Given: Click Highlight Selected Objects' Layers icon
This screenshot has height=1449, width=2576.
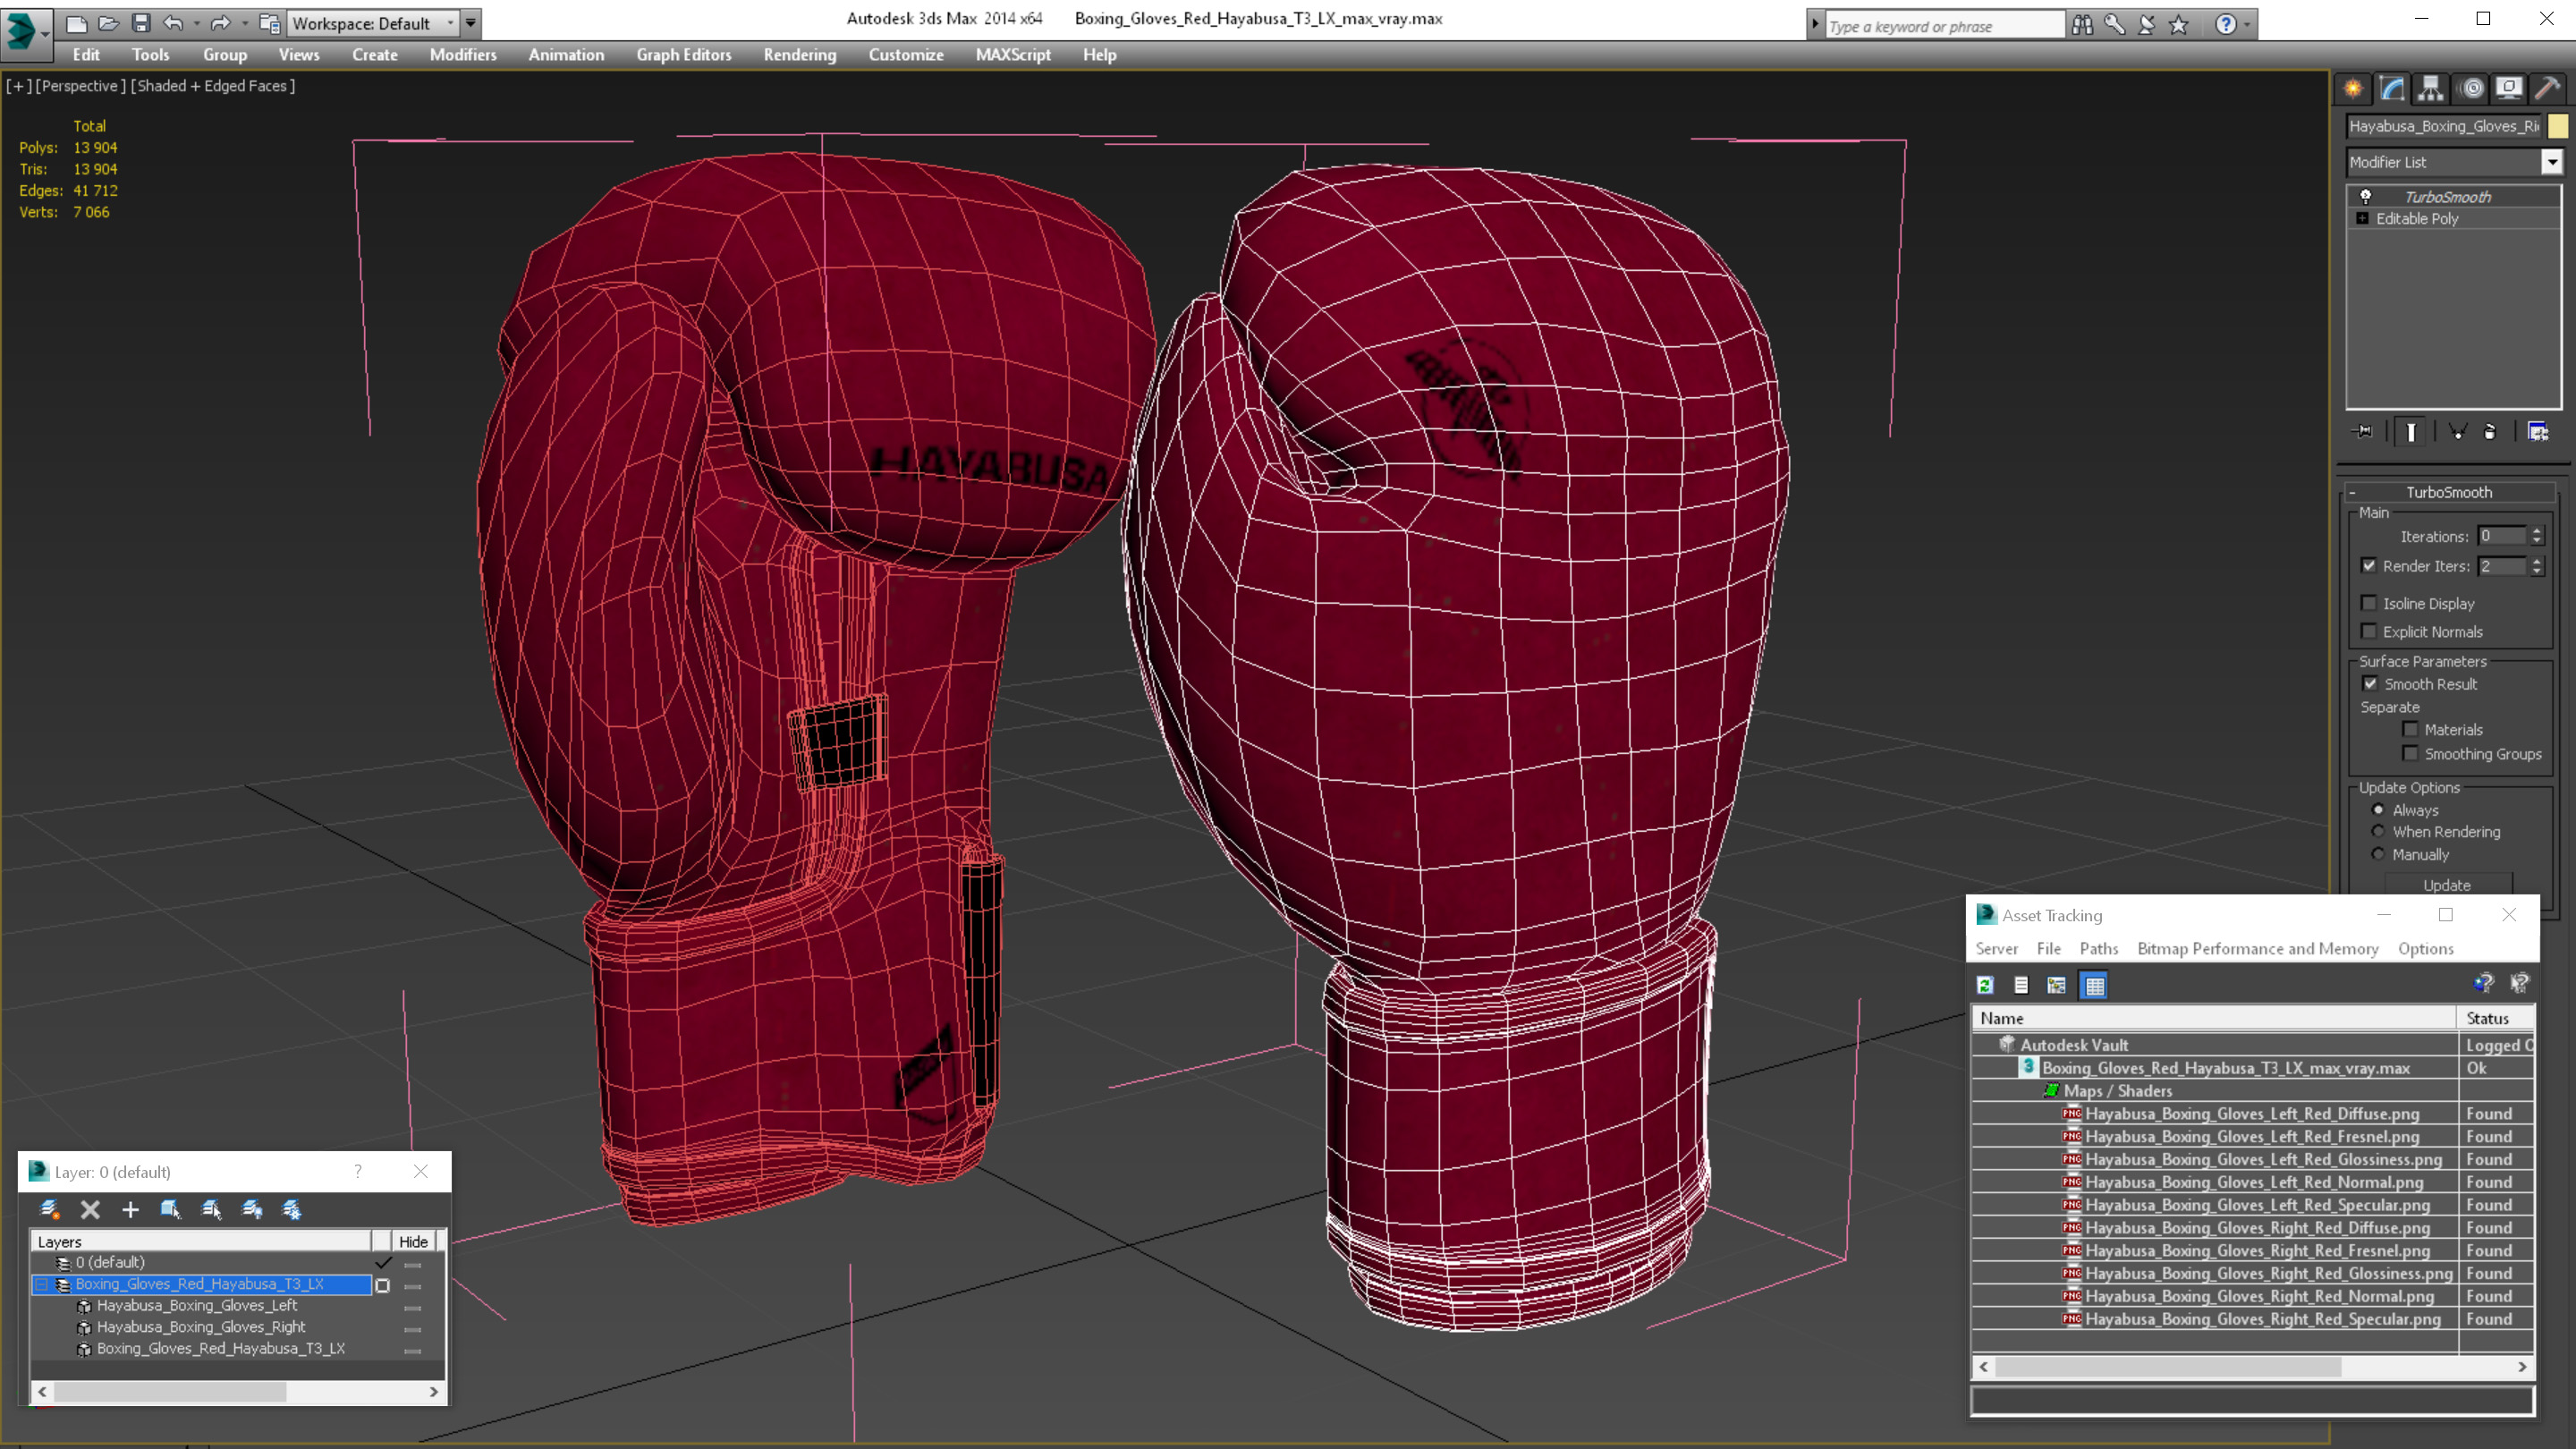Looking at the screenshot, I should coord(211,1210).
